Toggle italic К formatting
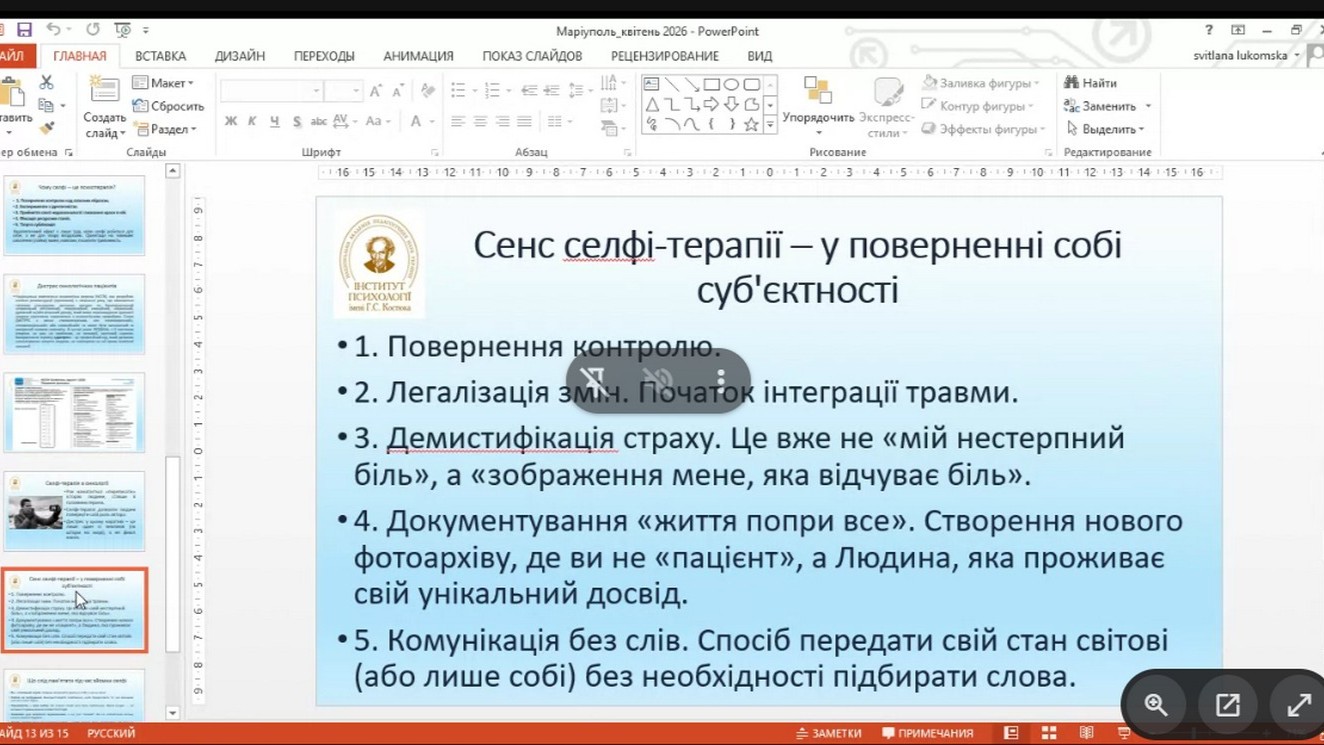Screen dimensions: 1324x745 (252, 122)
